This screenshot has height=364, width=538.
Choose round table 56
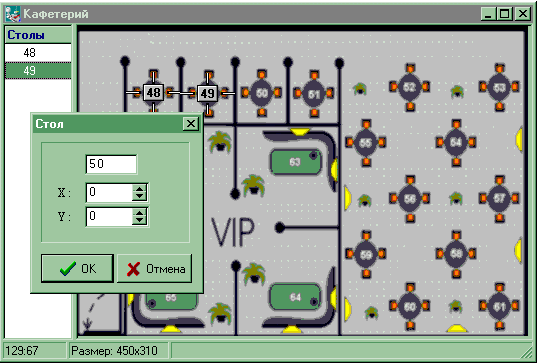[410, 198]
